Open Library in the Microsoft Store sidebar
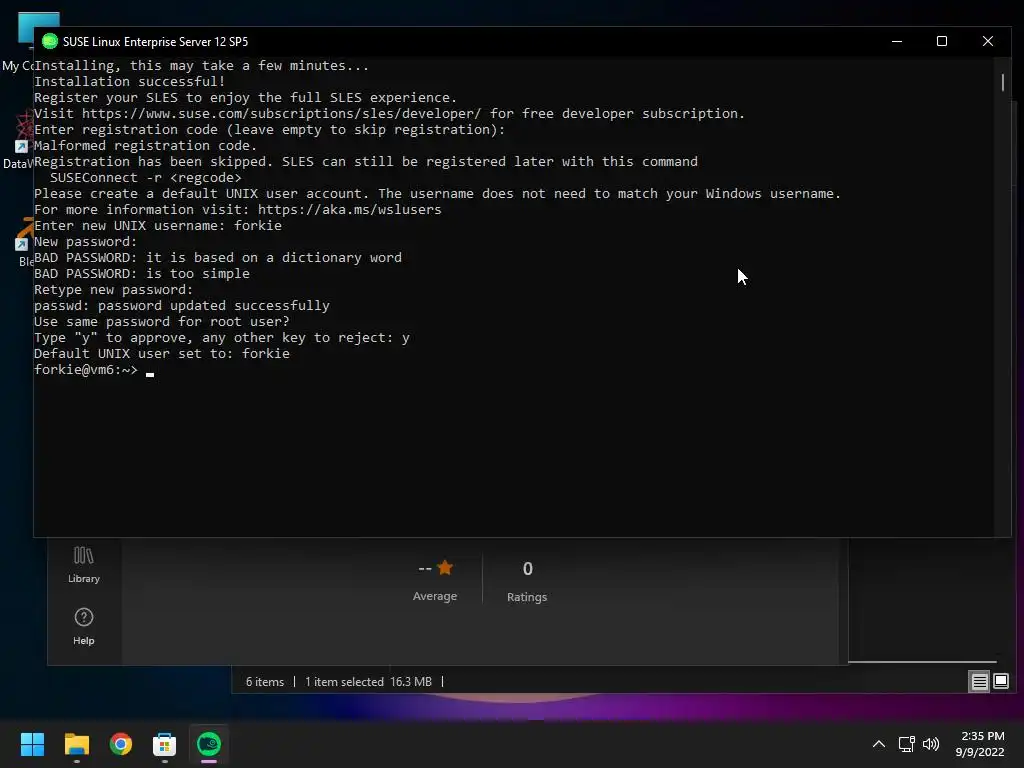 point(84,565)
